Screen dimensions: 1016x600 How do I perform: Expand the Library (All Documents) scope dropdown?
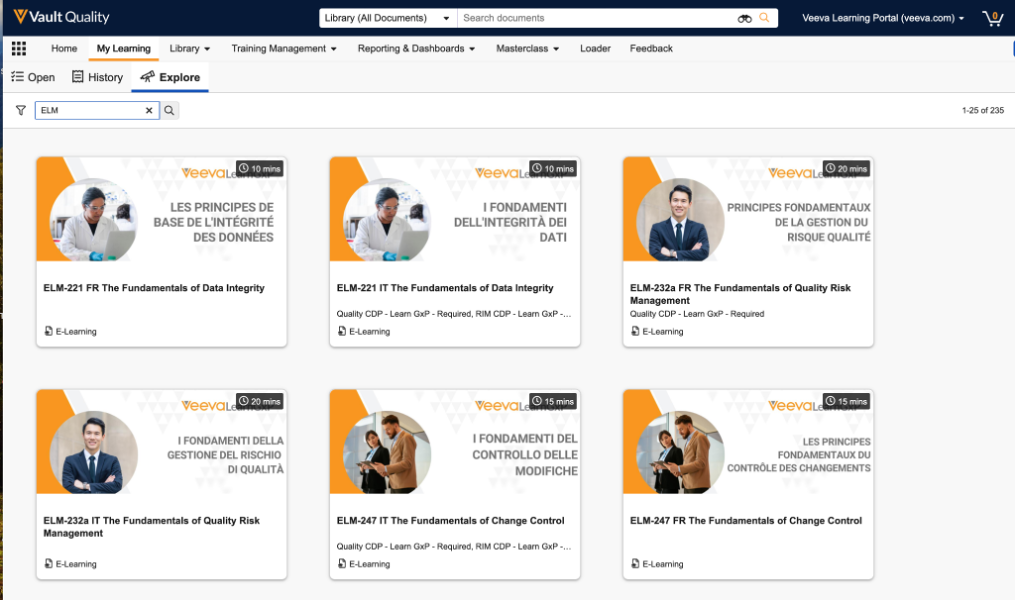point(388,18)
